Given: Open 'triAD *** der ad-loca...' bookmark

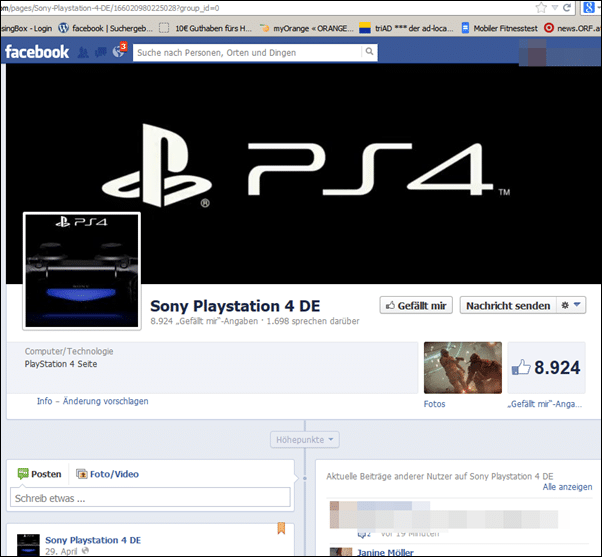Looking at the screenshot, I should coord(406,28).
